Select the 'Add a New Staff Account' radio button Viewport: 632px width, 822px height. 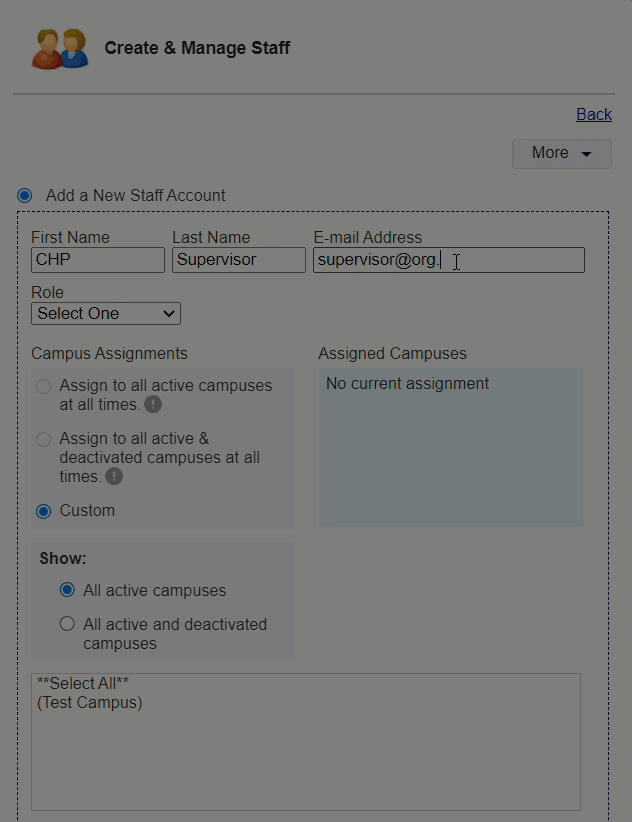coord(24,195)
